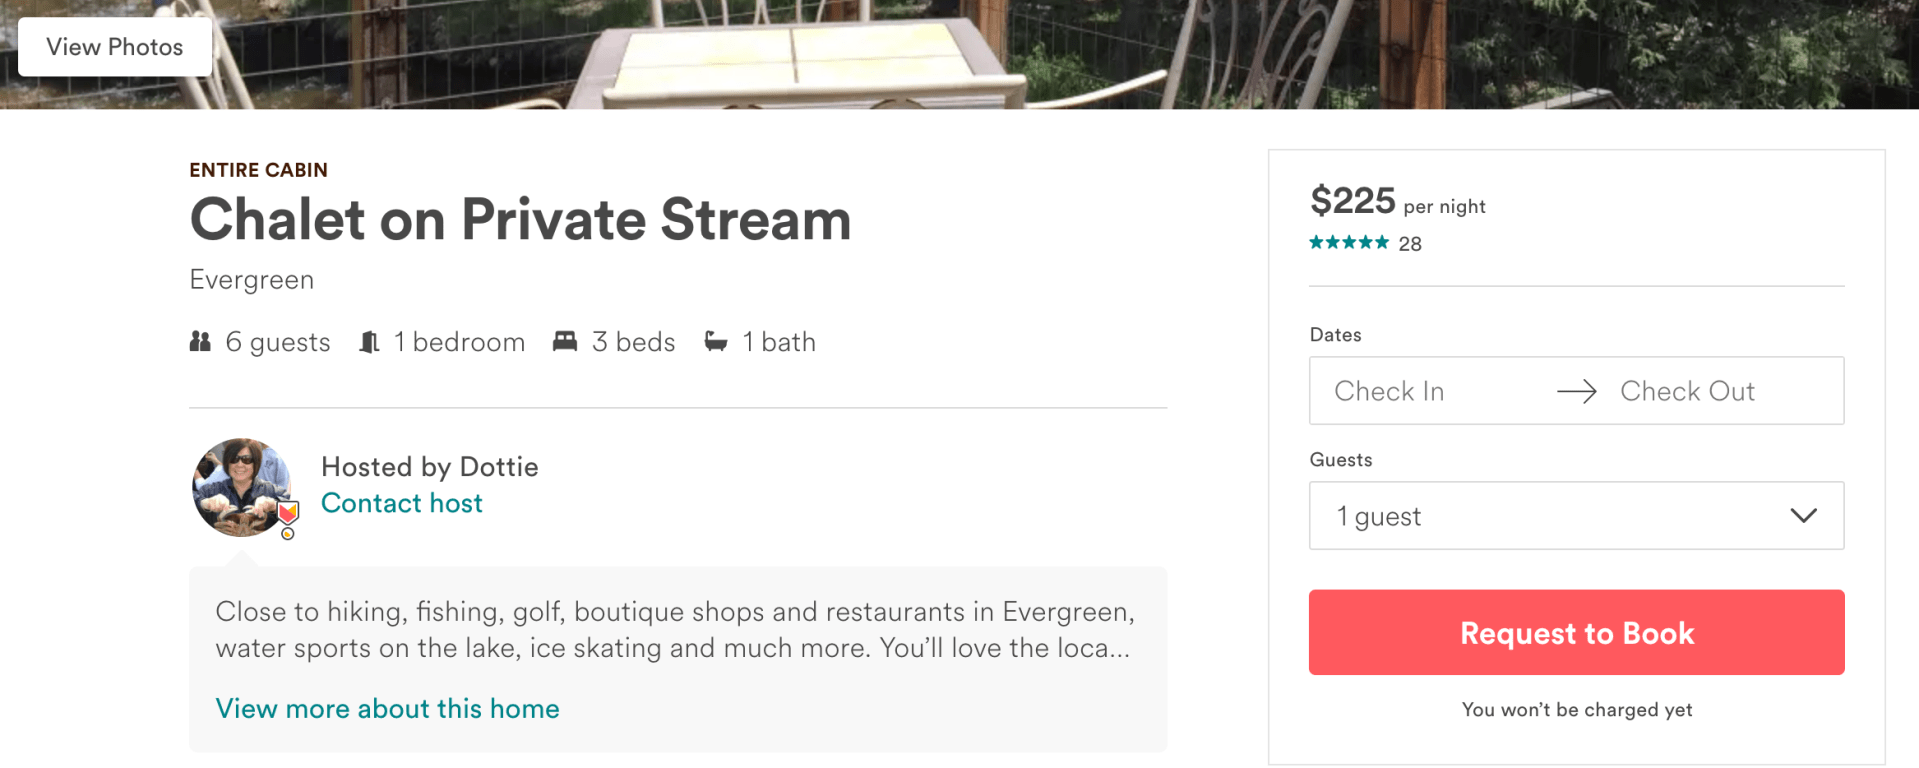Click the guests people icon
Viewport: 1919px width, 768px height.
coord(200,342)
